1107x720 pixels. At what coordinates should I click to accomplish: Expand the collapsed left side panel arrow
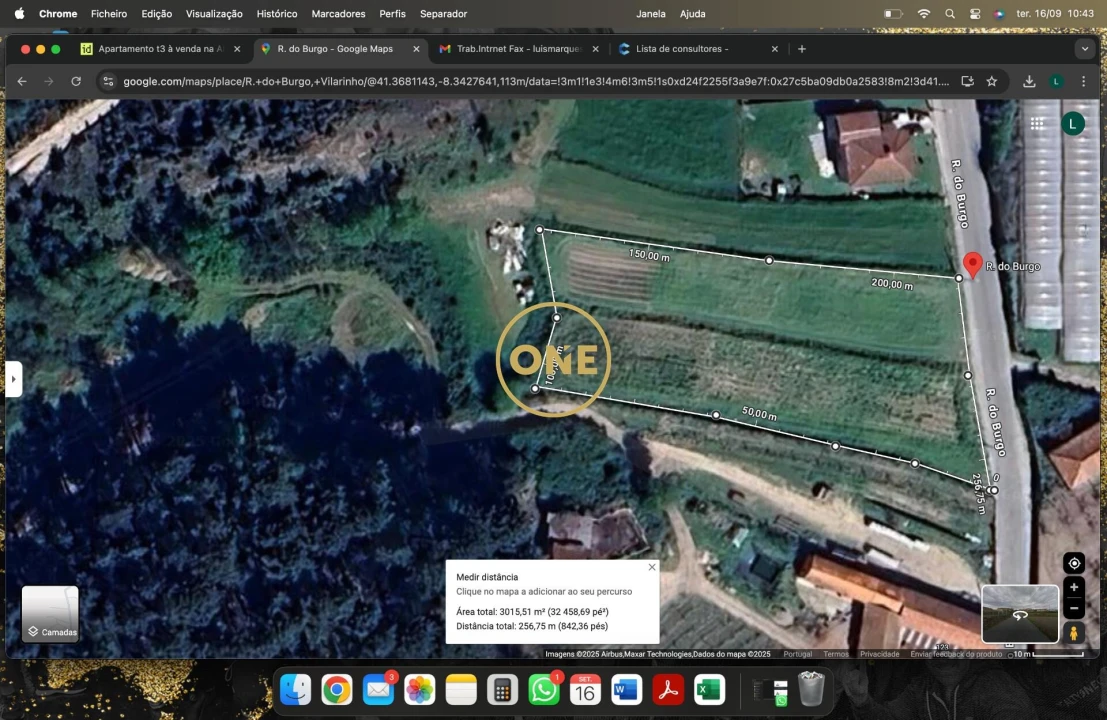pos(13,378)
